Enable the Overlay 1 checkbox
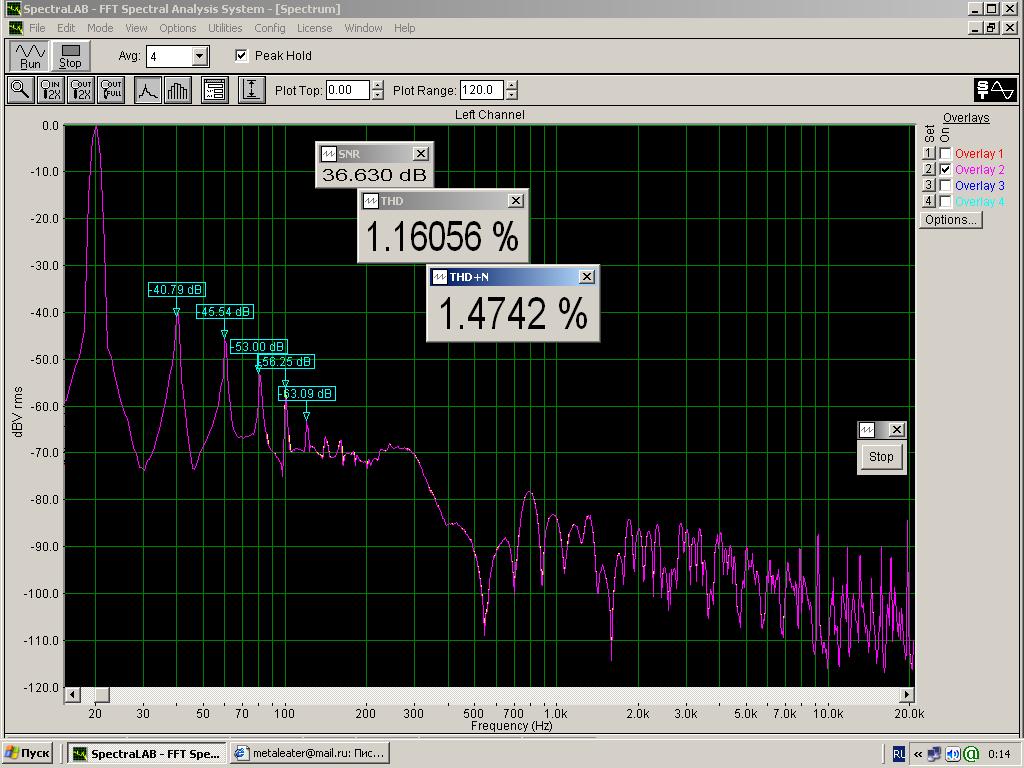 [x=945, y=154]
